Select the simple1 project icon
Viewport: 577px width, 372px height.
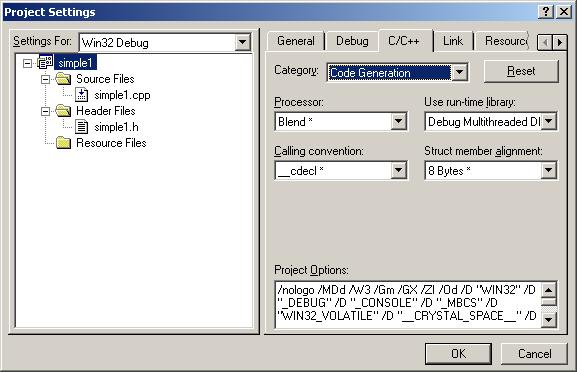(x=45, y=63)
